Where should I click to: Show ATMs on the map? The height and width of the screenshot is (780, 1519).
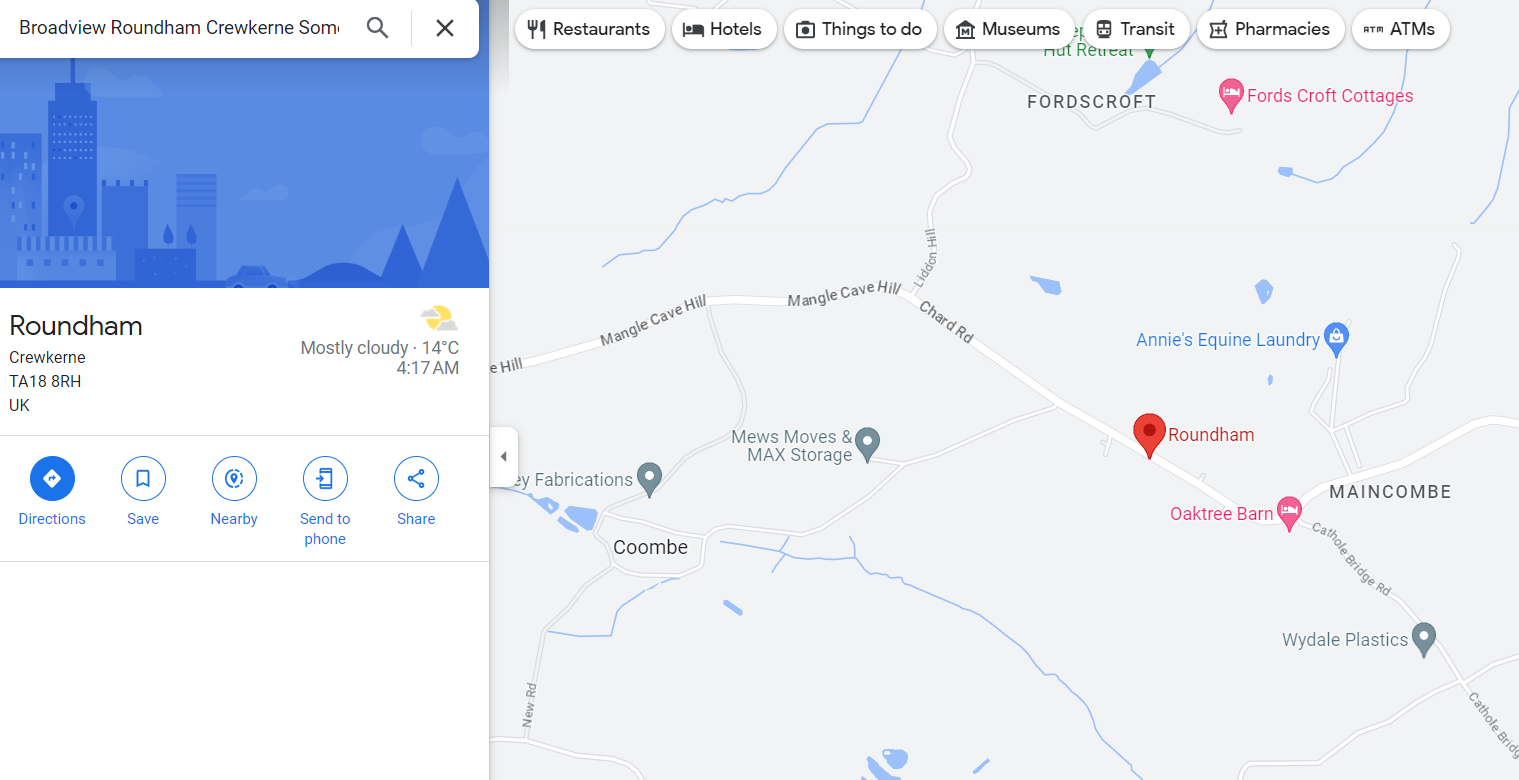[x=1400, y=29]
